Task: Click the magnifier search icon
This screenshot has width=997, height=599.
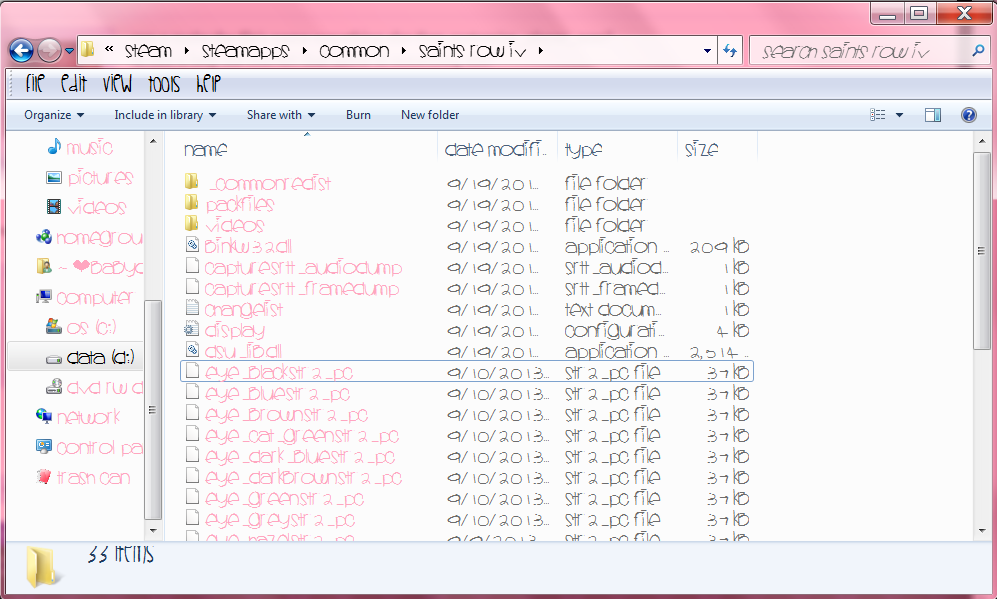Action: point(978,50)
